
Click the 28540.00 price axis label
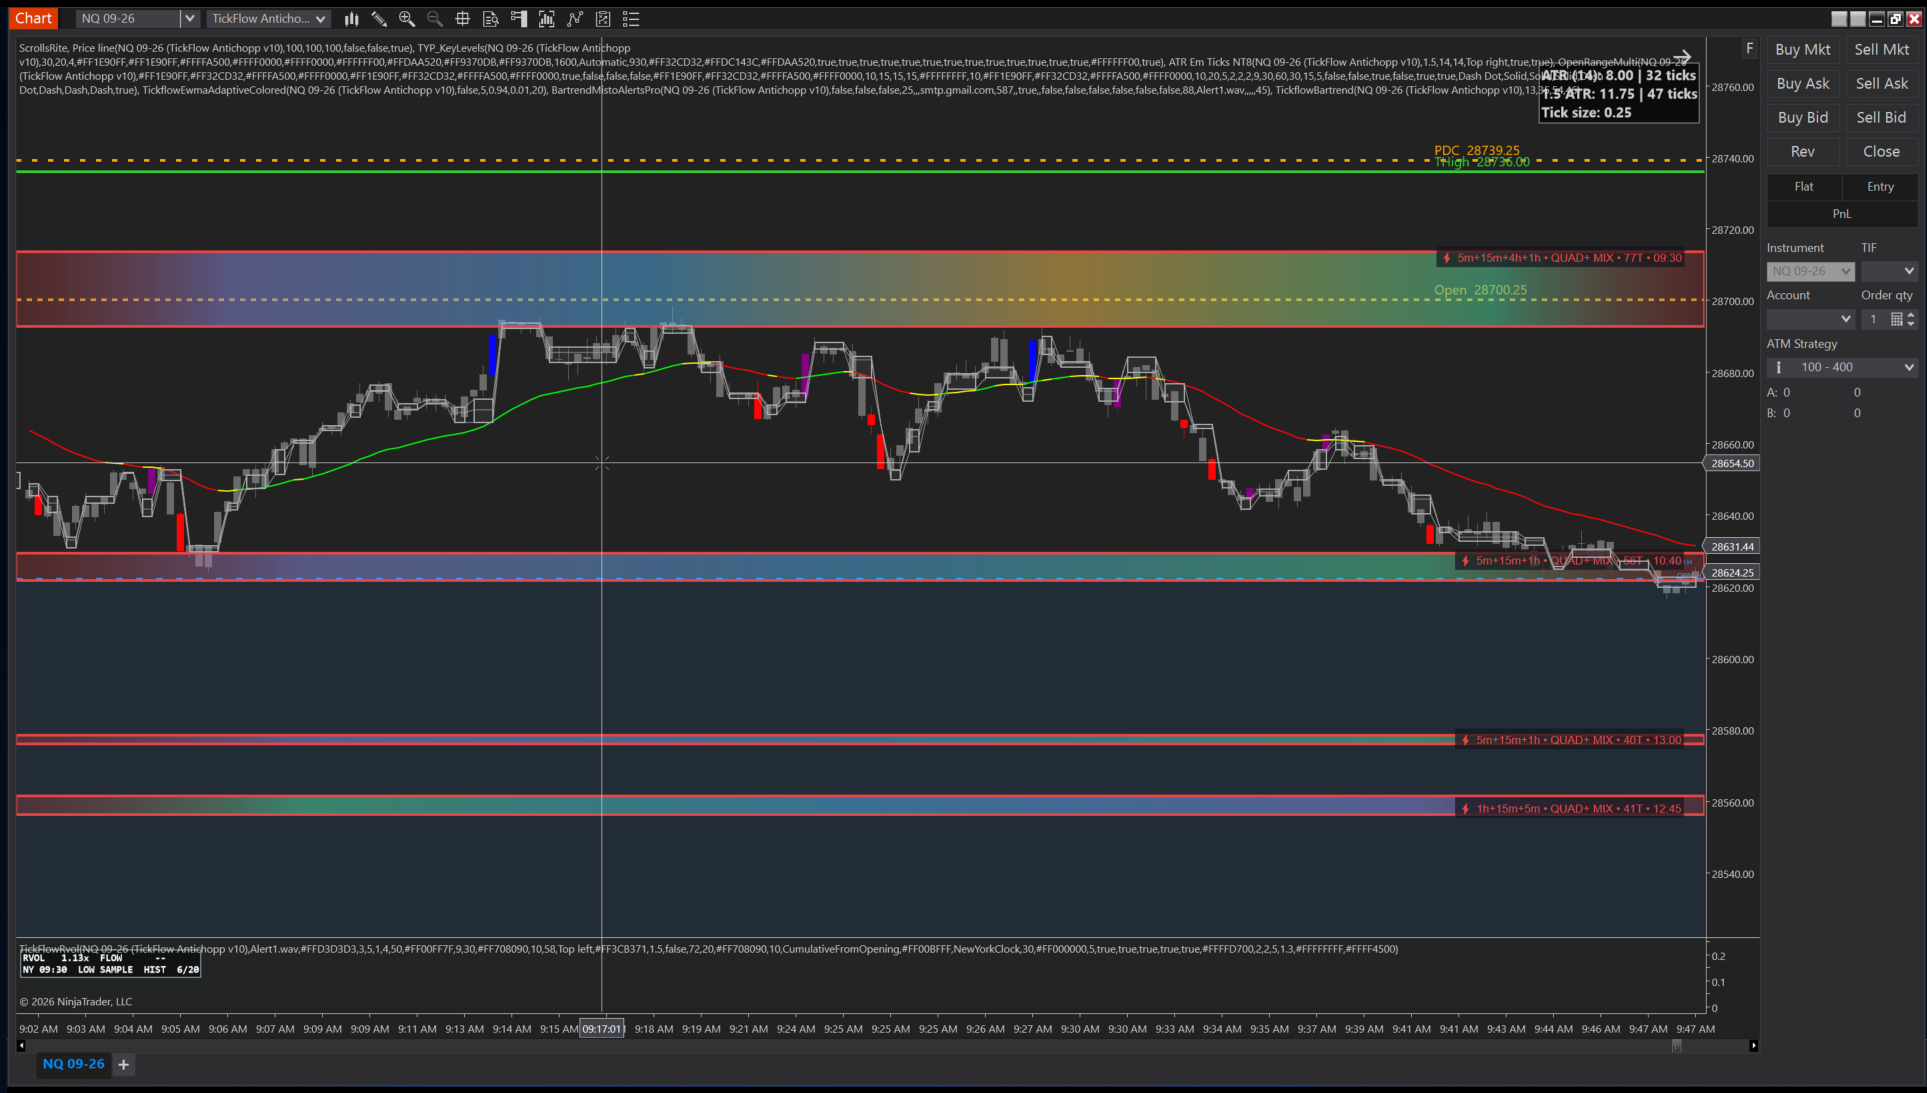coord(1733,874)
